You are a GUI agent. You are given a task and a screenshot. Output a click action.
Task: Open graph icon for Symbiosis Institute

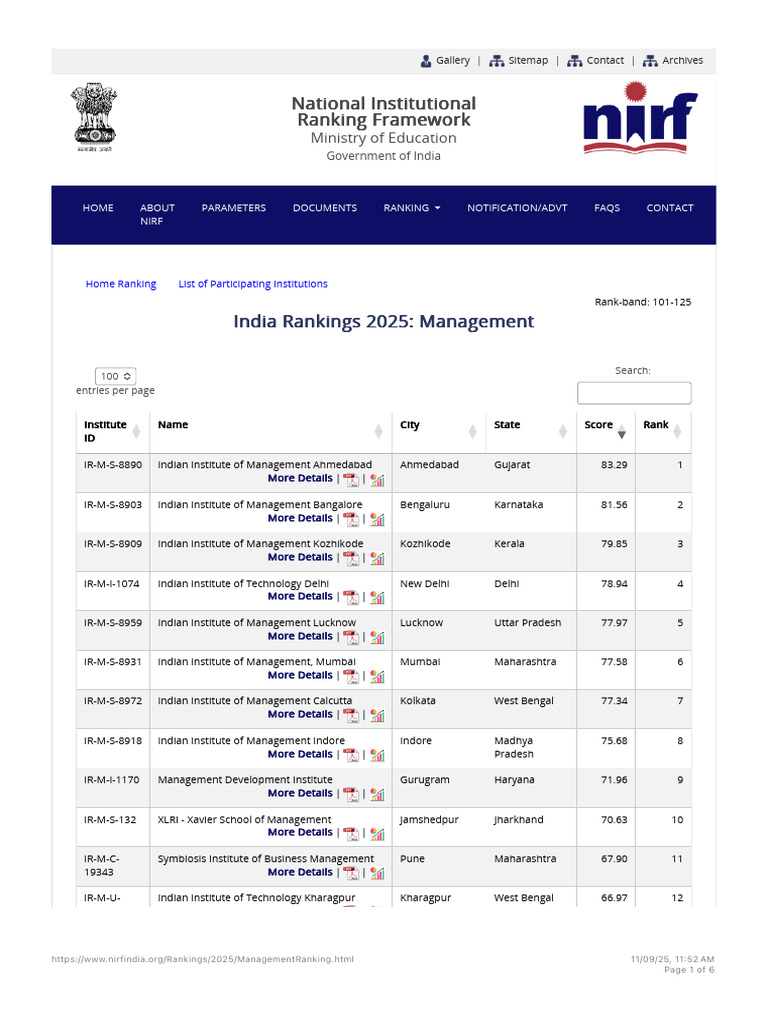377,874
